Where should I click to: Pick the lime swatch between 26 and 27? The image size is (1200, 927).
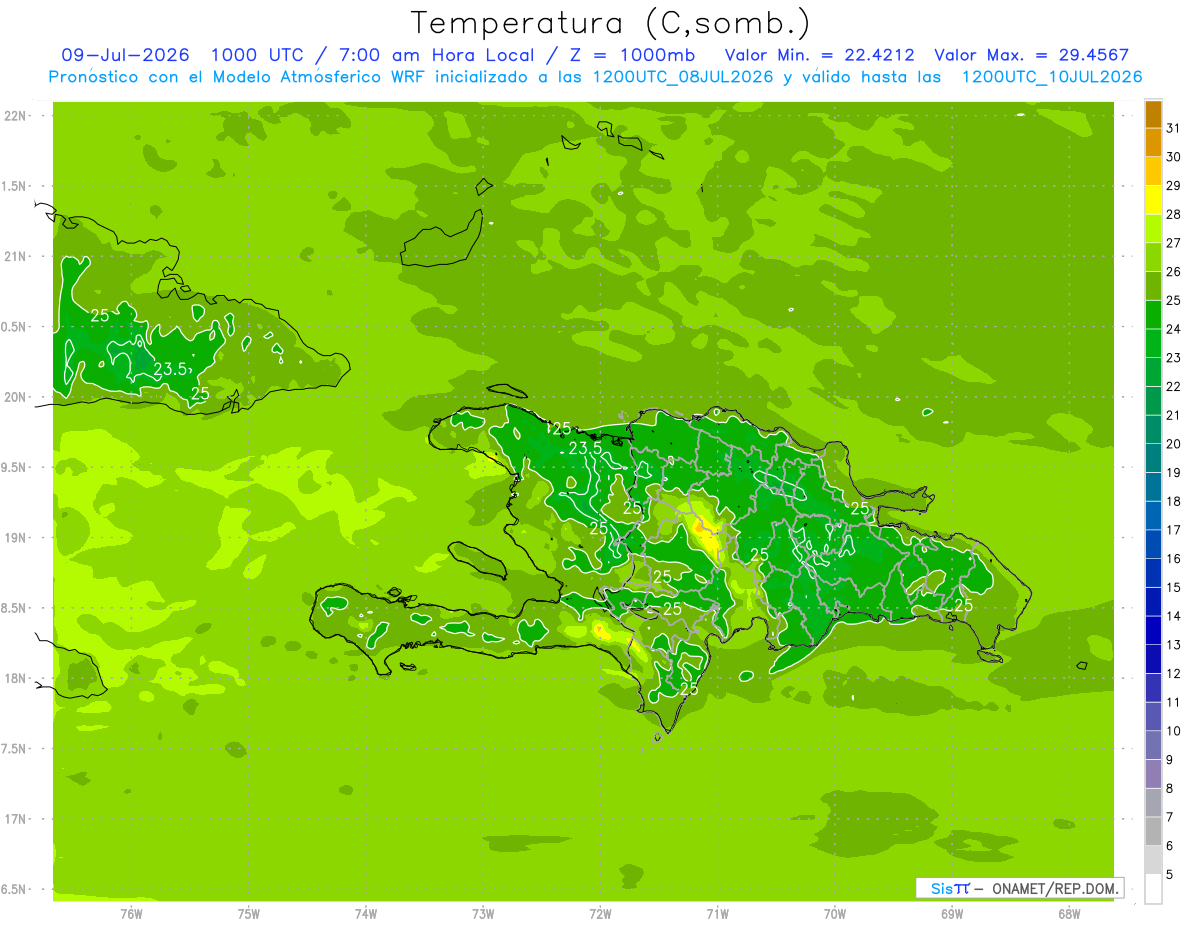tap(1153, 257)
